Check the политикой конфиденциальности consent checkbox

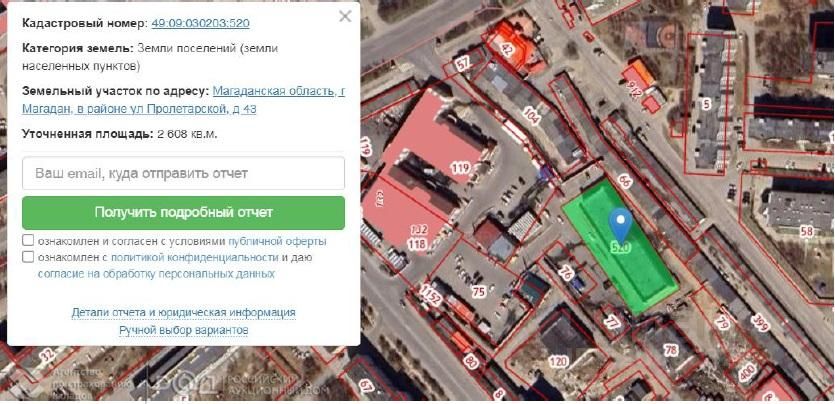(28, 257)
